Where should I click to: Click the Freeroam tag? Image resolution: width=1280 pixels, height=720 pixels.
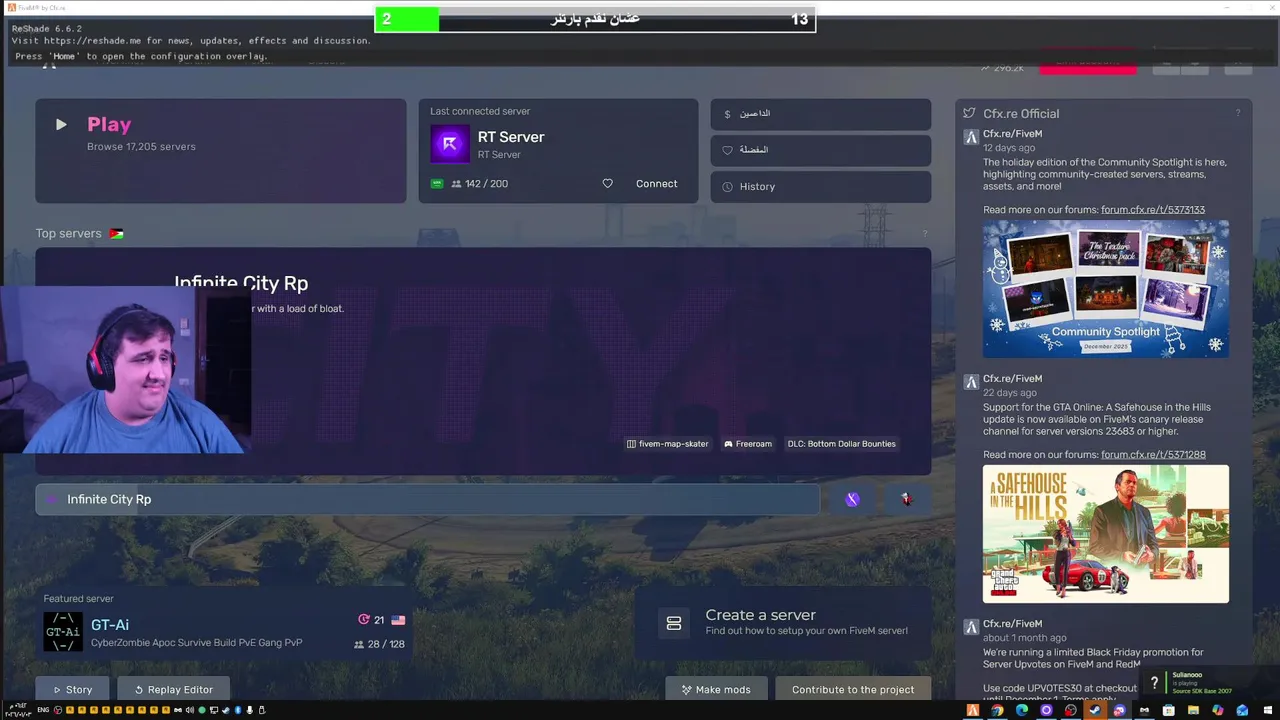click(748, 444)
